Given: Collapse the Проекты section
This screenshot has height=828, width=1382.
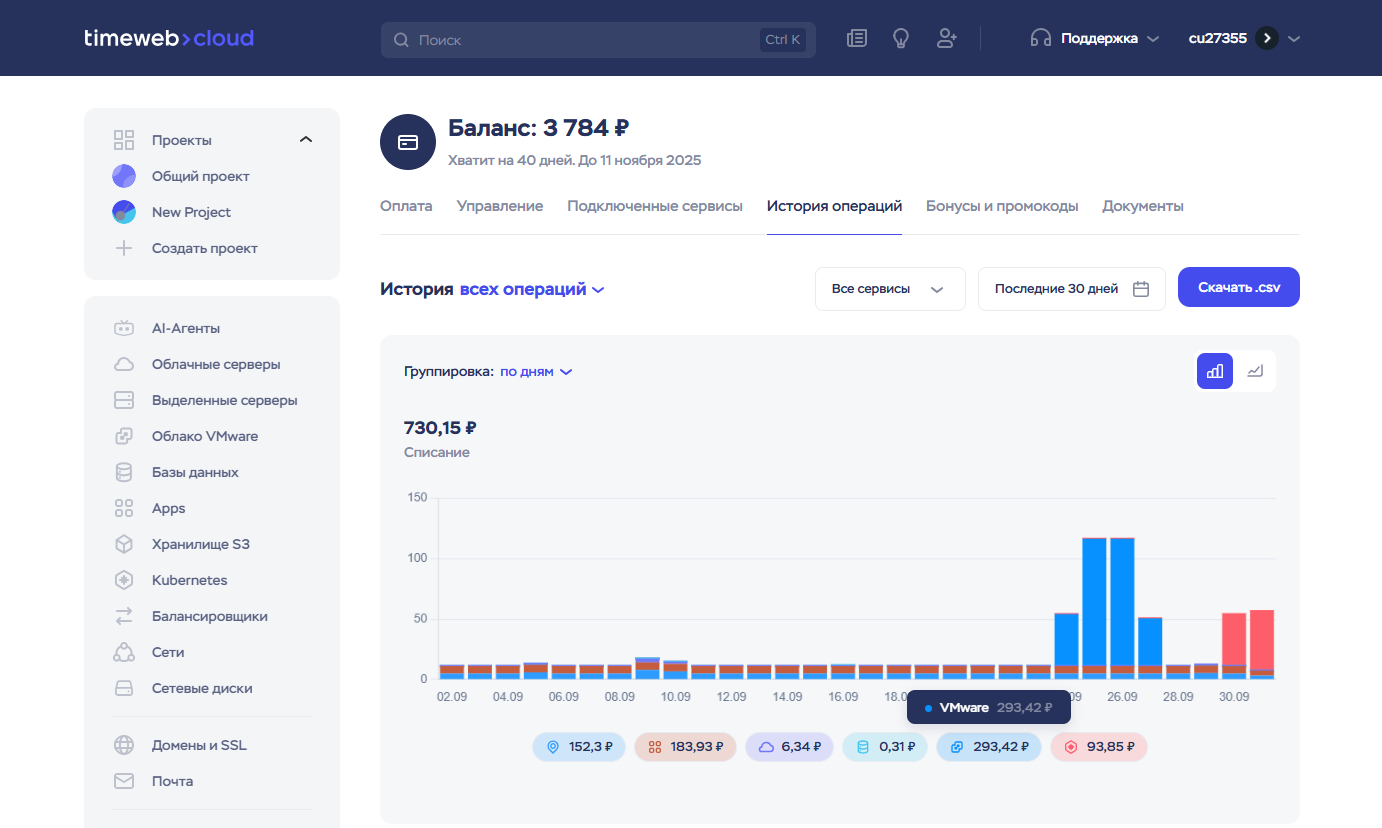Looking at the screenshot, I should coord(306,140).
